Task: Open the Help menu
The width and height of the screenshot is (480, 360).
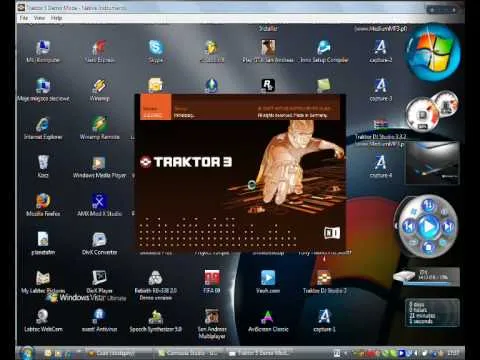Action: 56,18
